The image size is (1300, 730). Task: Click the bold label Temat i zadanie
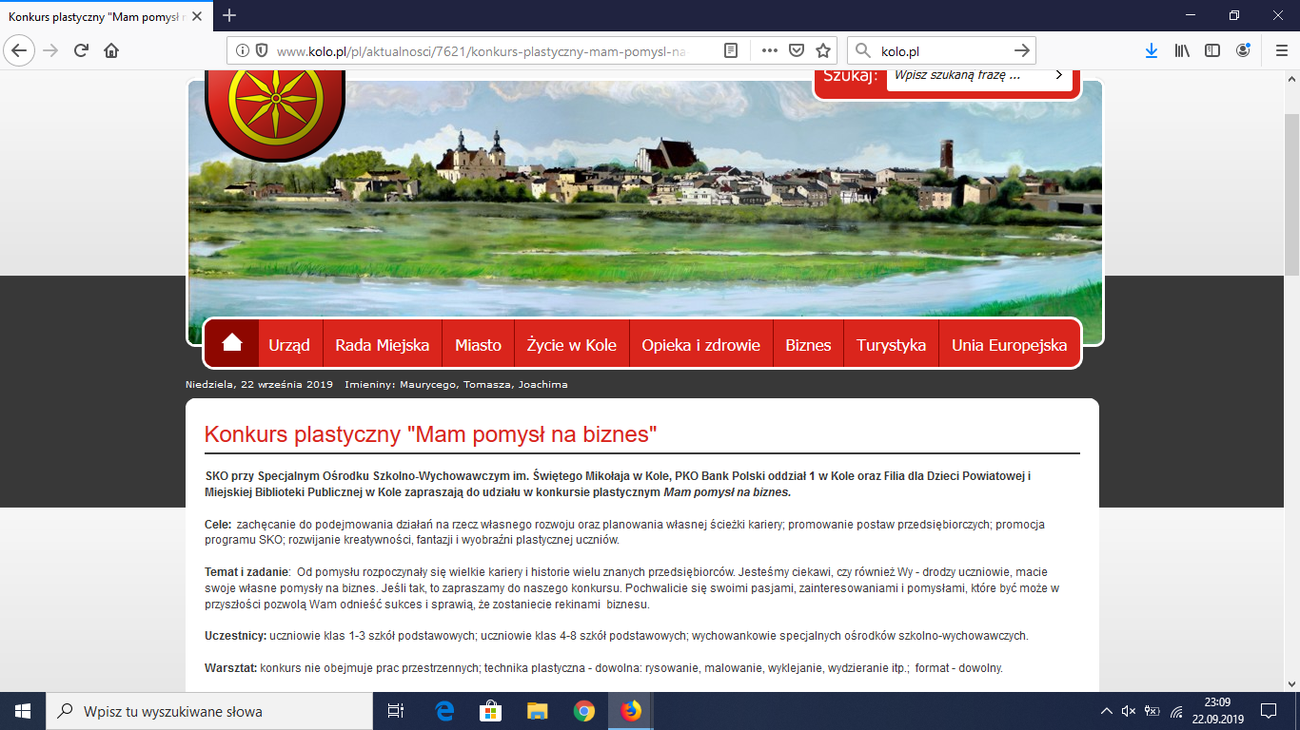tap(246, 572)
